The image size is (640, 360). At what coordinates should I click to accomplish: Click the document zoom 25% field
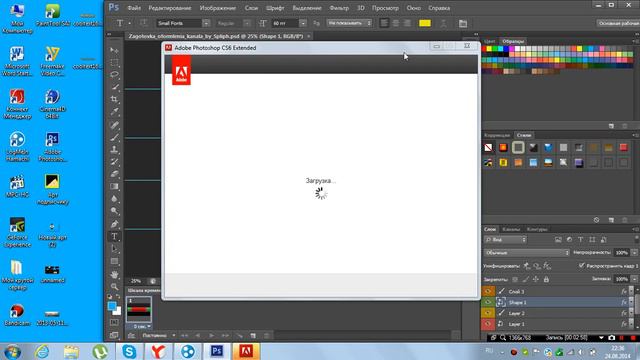(136, 281)
